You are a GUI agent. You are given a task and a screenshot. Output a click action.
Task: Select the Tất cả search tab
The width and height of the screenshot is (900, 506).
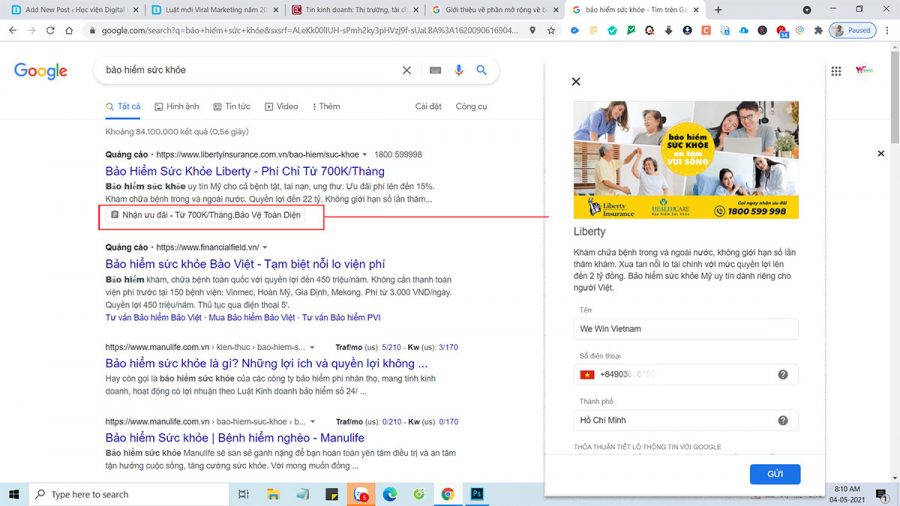tap(123, 106)
